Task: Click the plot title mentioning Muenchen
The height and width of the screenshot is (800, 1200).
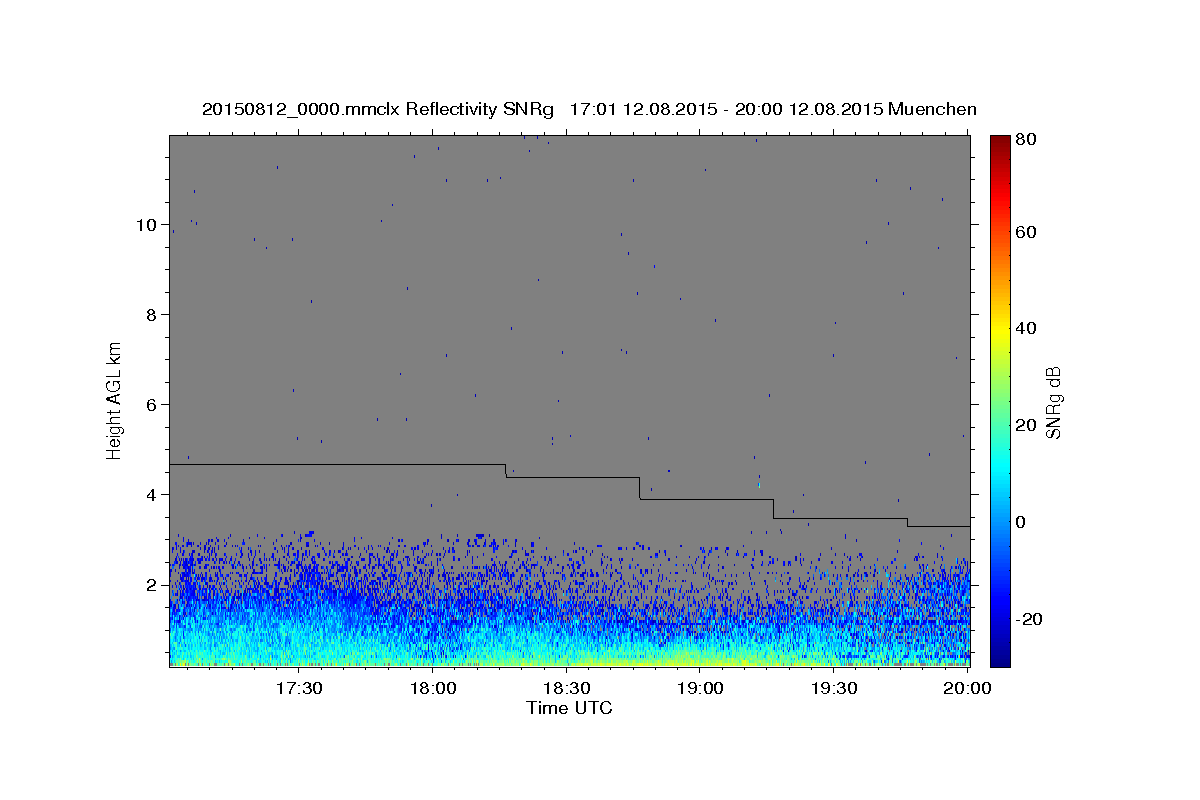Action: click(x=589, y=109)
